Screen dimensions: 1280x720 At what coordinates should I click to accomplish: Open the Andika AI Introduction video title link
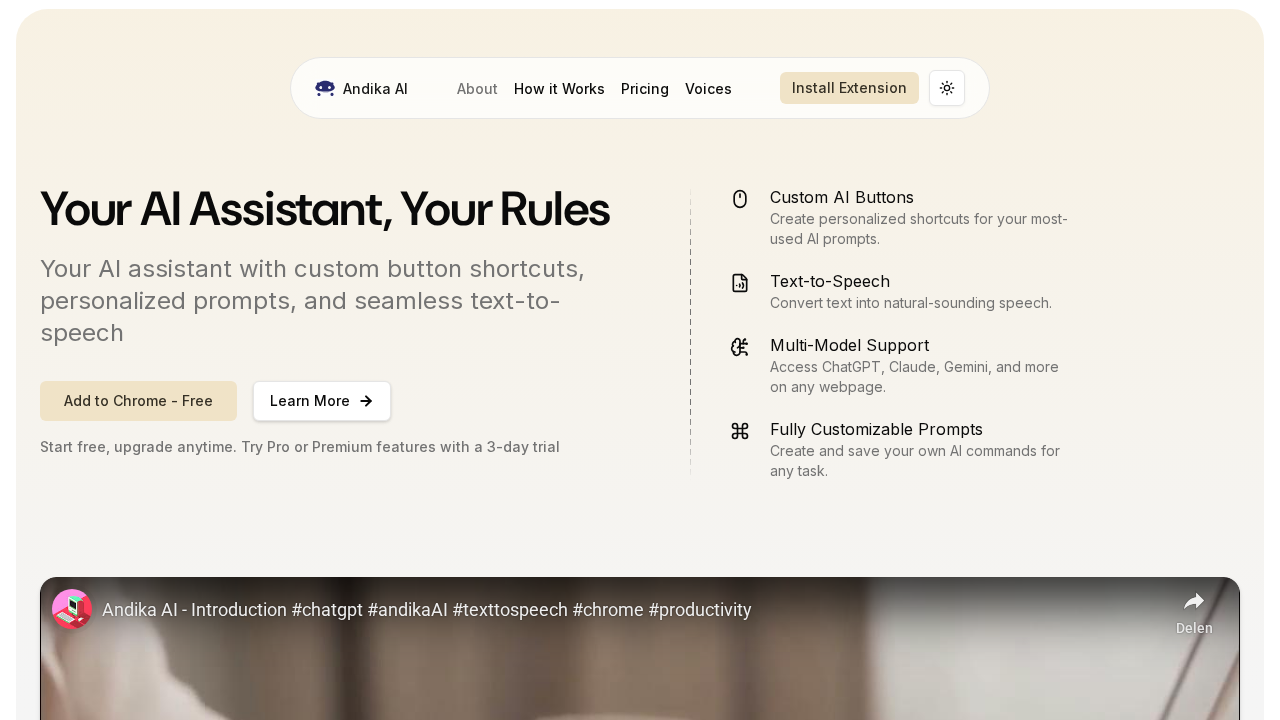[426, 610]
